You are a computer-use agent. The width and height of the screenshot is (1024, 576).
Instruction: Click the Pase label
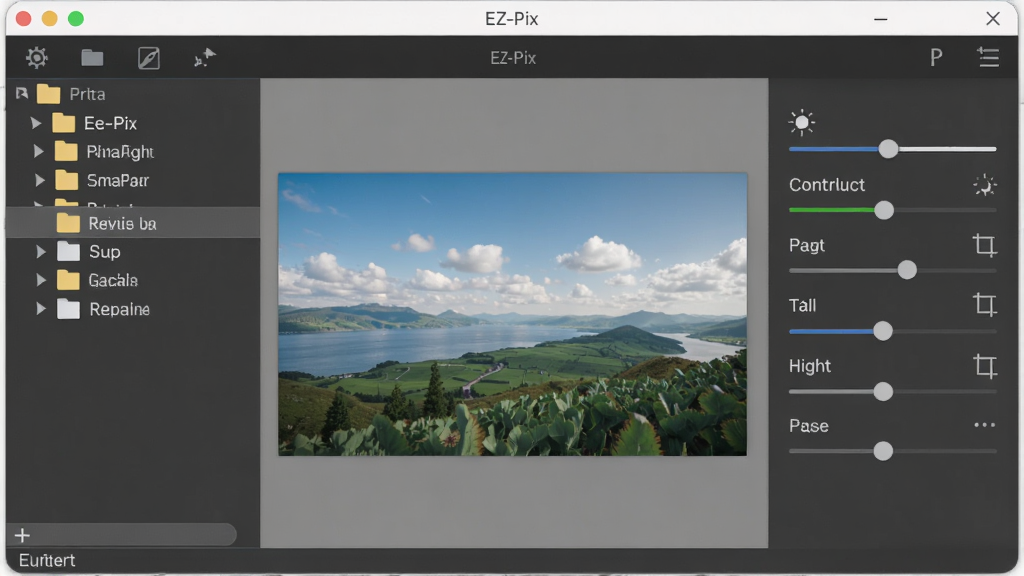click(x=808, y=426)
